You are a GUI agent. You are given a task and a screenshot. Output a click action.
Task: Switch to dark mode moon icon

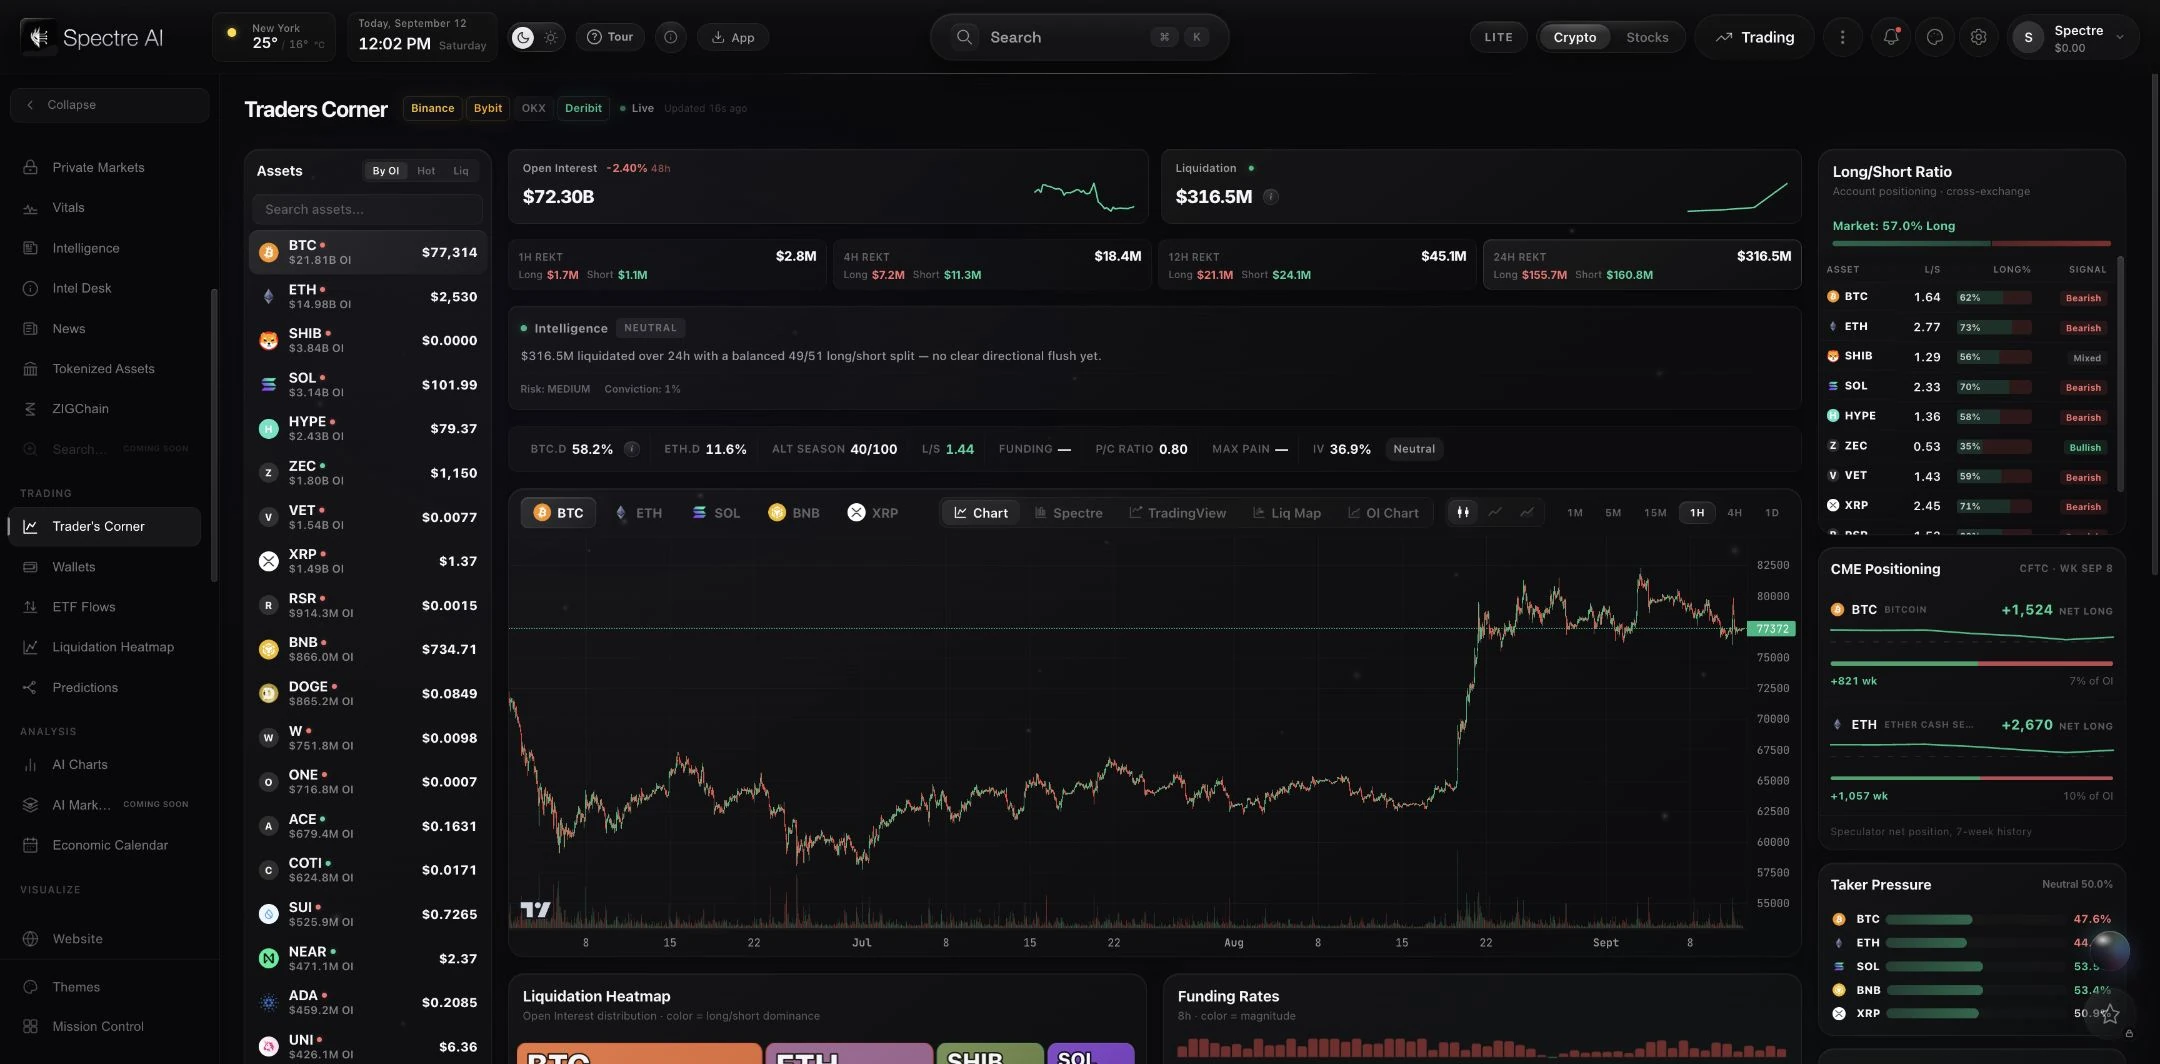pos(523,37)
